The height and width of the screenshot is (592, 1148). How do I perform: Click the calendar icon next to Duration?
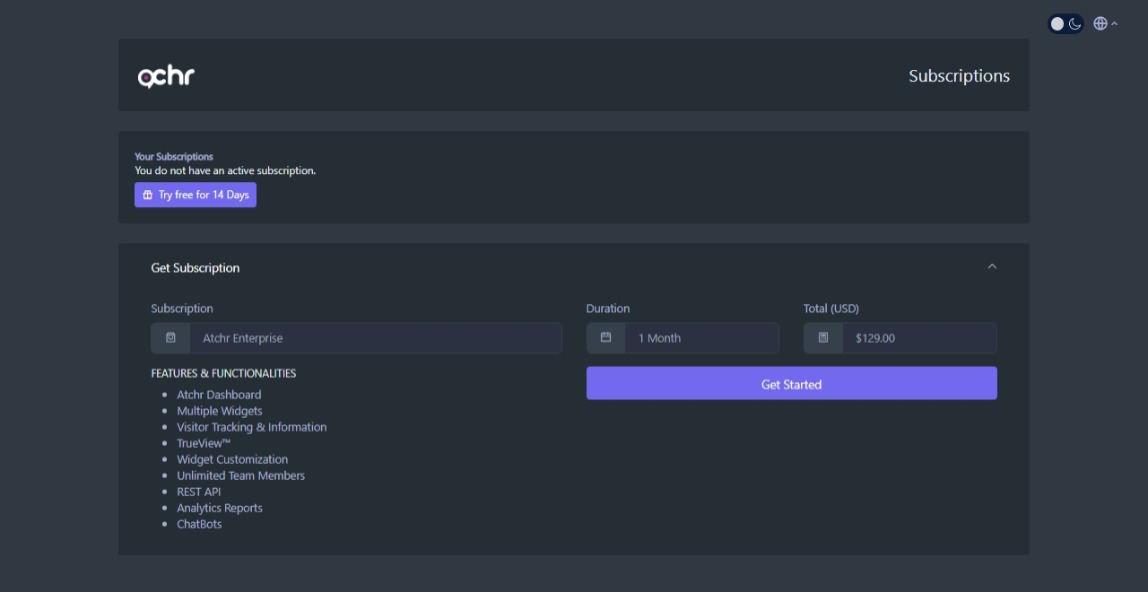606,338
